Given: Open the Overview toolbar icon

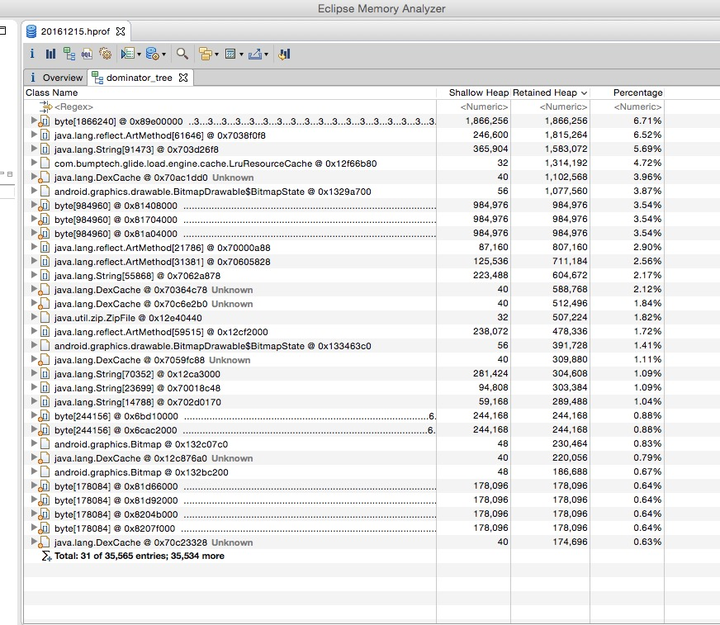Looking at the screenshot, I should pos(32,54).
